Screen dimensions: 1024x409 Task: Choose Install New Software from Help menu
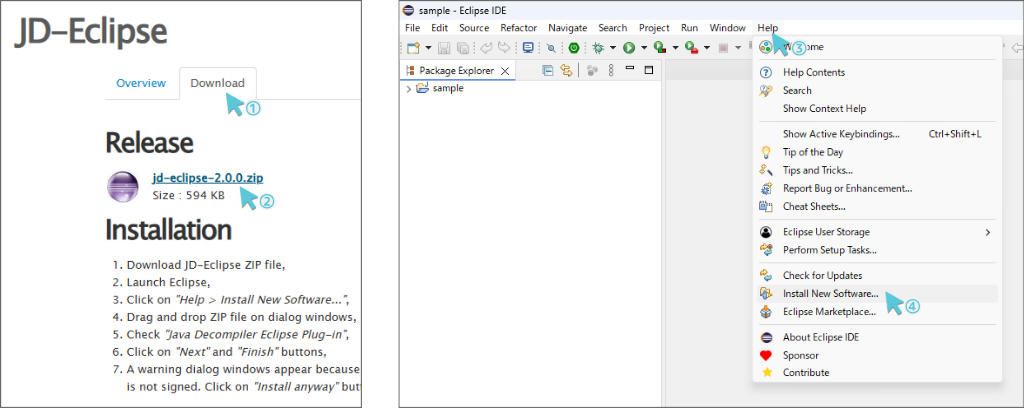[830, 294]
